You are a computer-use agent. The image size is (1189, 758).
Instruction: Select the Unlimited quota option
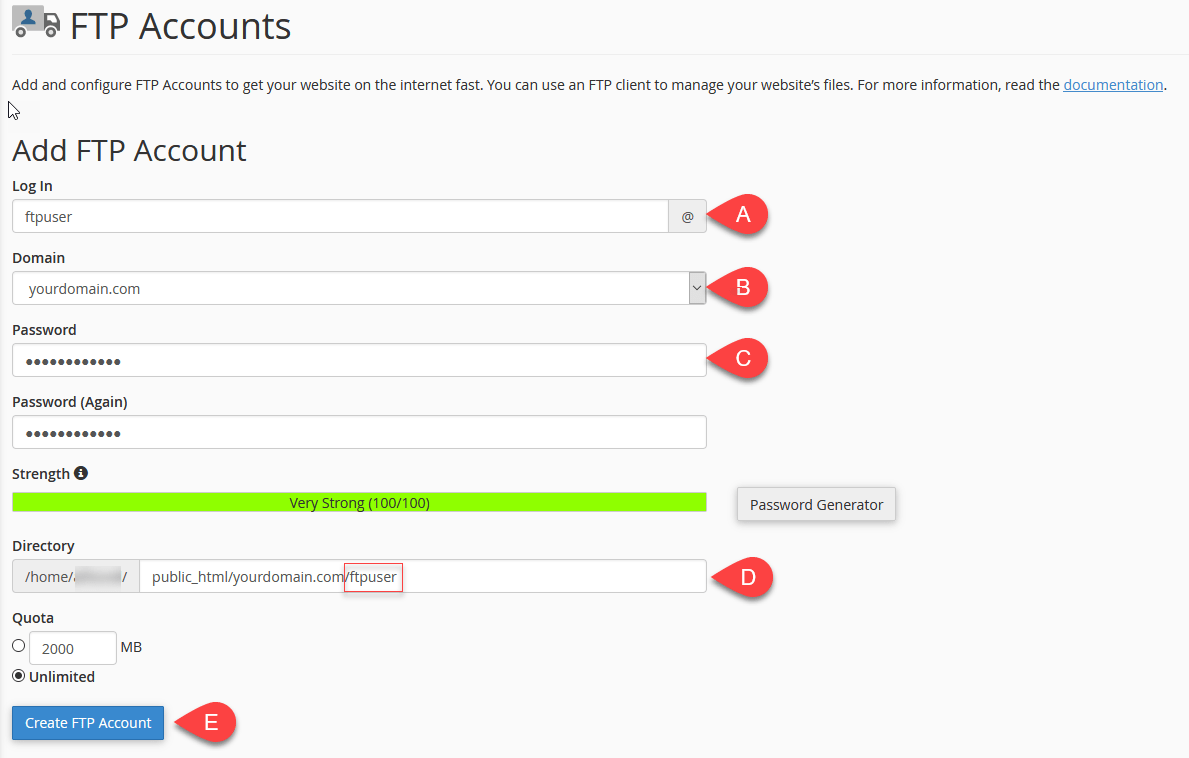point(18,676)
